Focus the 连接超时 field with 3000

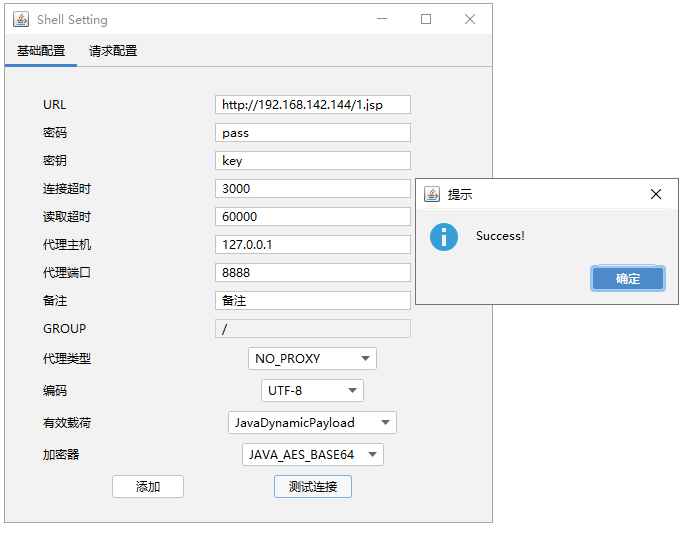pyautogui.click(x=313, y=189)
